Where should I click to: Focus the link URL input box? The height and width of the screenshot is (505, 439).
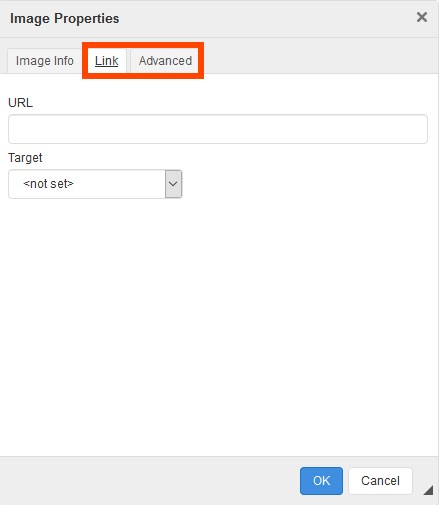coord(218,129)
